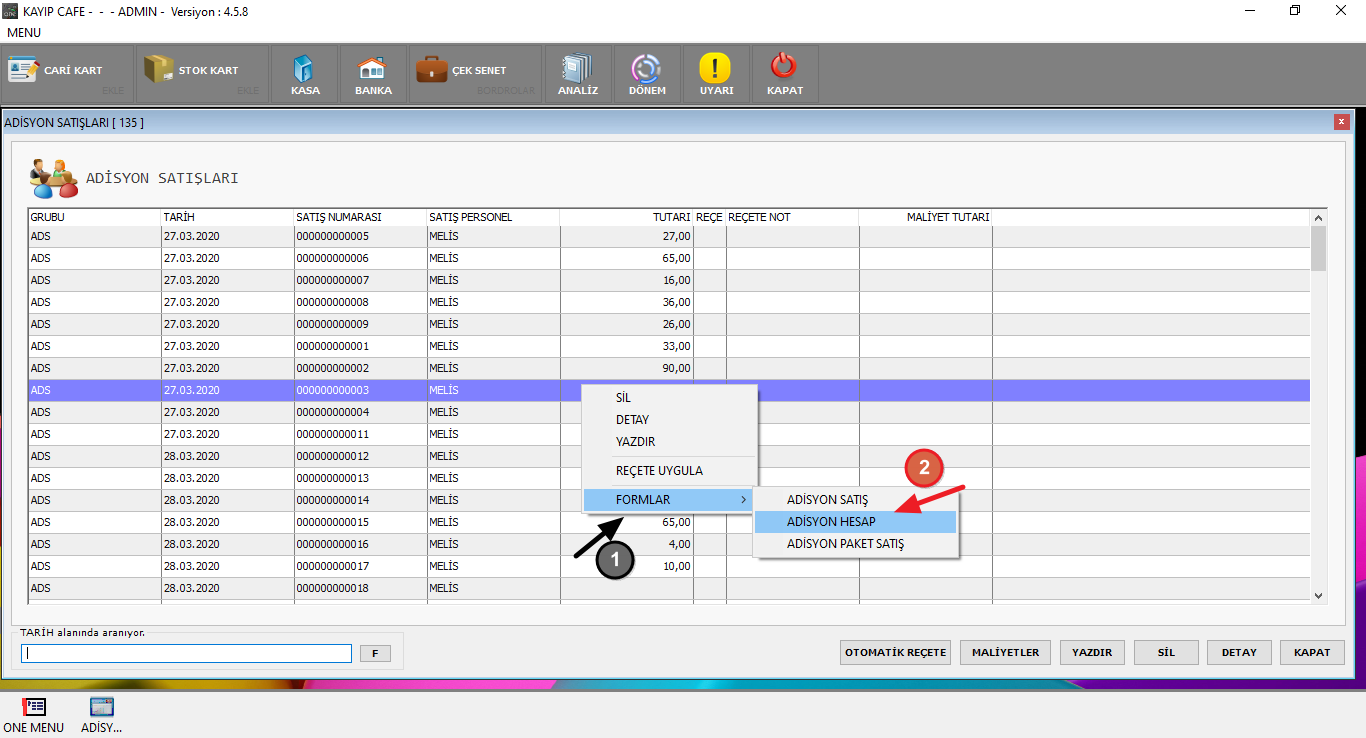Expand the FORMLAR submenu entry
This screenshot has height=738, width=1366.
click(x=670, y=500)
